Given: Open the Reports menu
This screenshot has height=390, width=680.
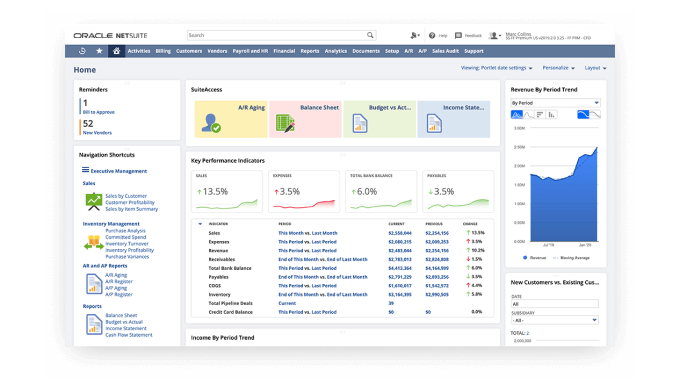Looking at the screenshot, I should [x=310, y=51].
